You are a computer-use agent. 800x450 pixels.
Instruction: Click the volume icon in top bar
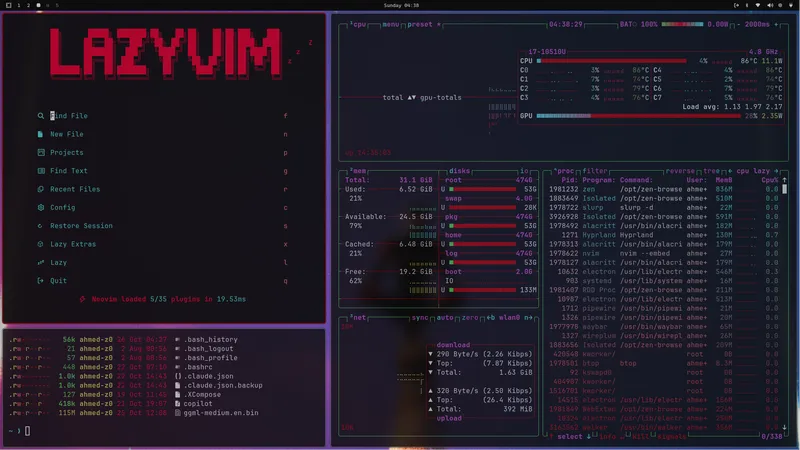pos(770,5)
